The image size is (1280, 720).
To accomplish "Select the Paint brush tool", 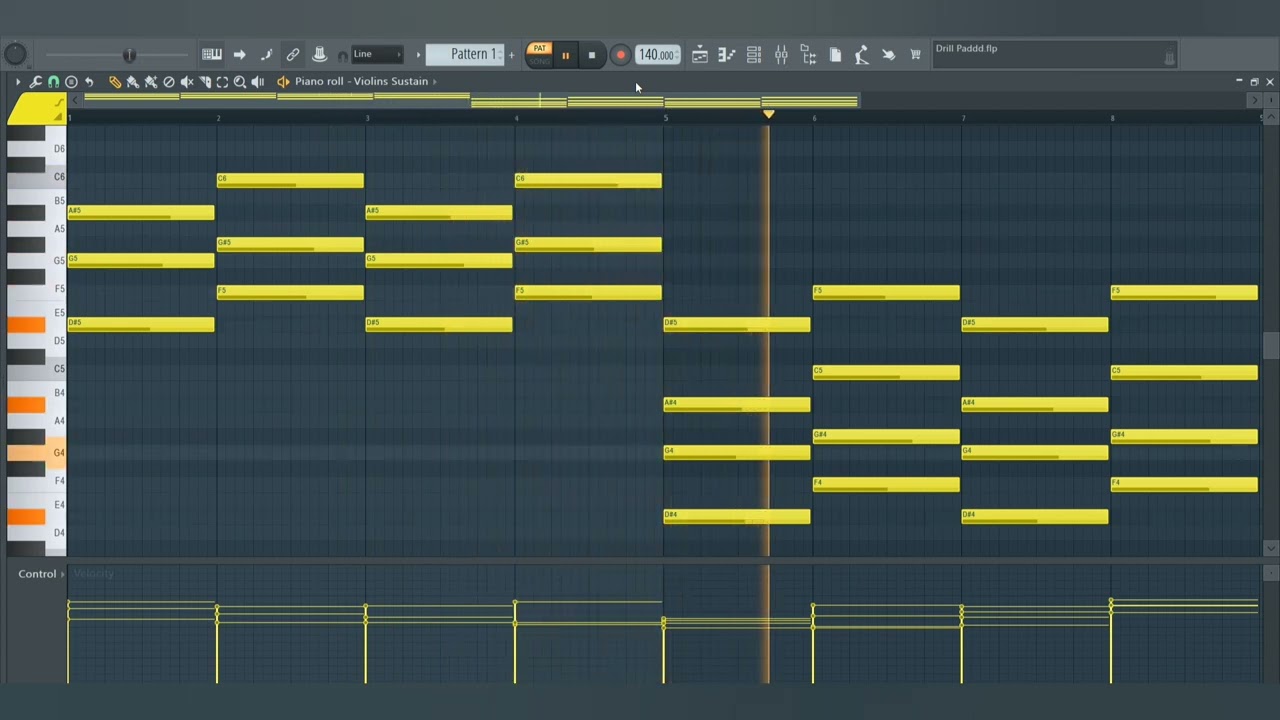I will coord(133,82).
